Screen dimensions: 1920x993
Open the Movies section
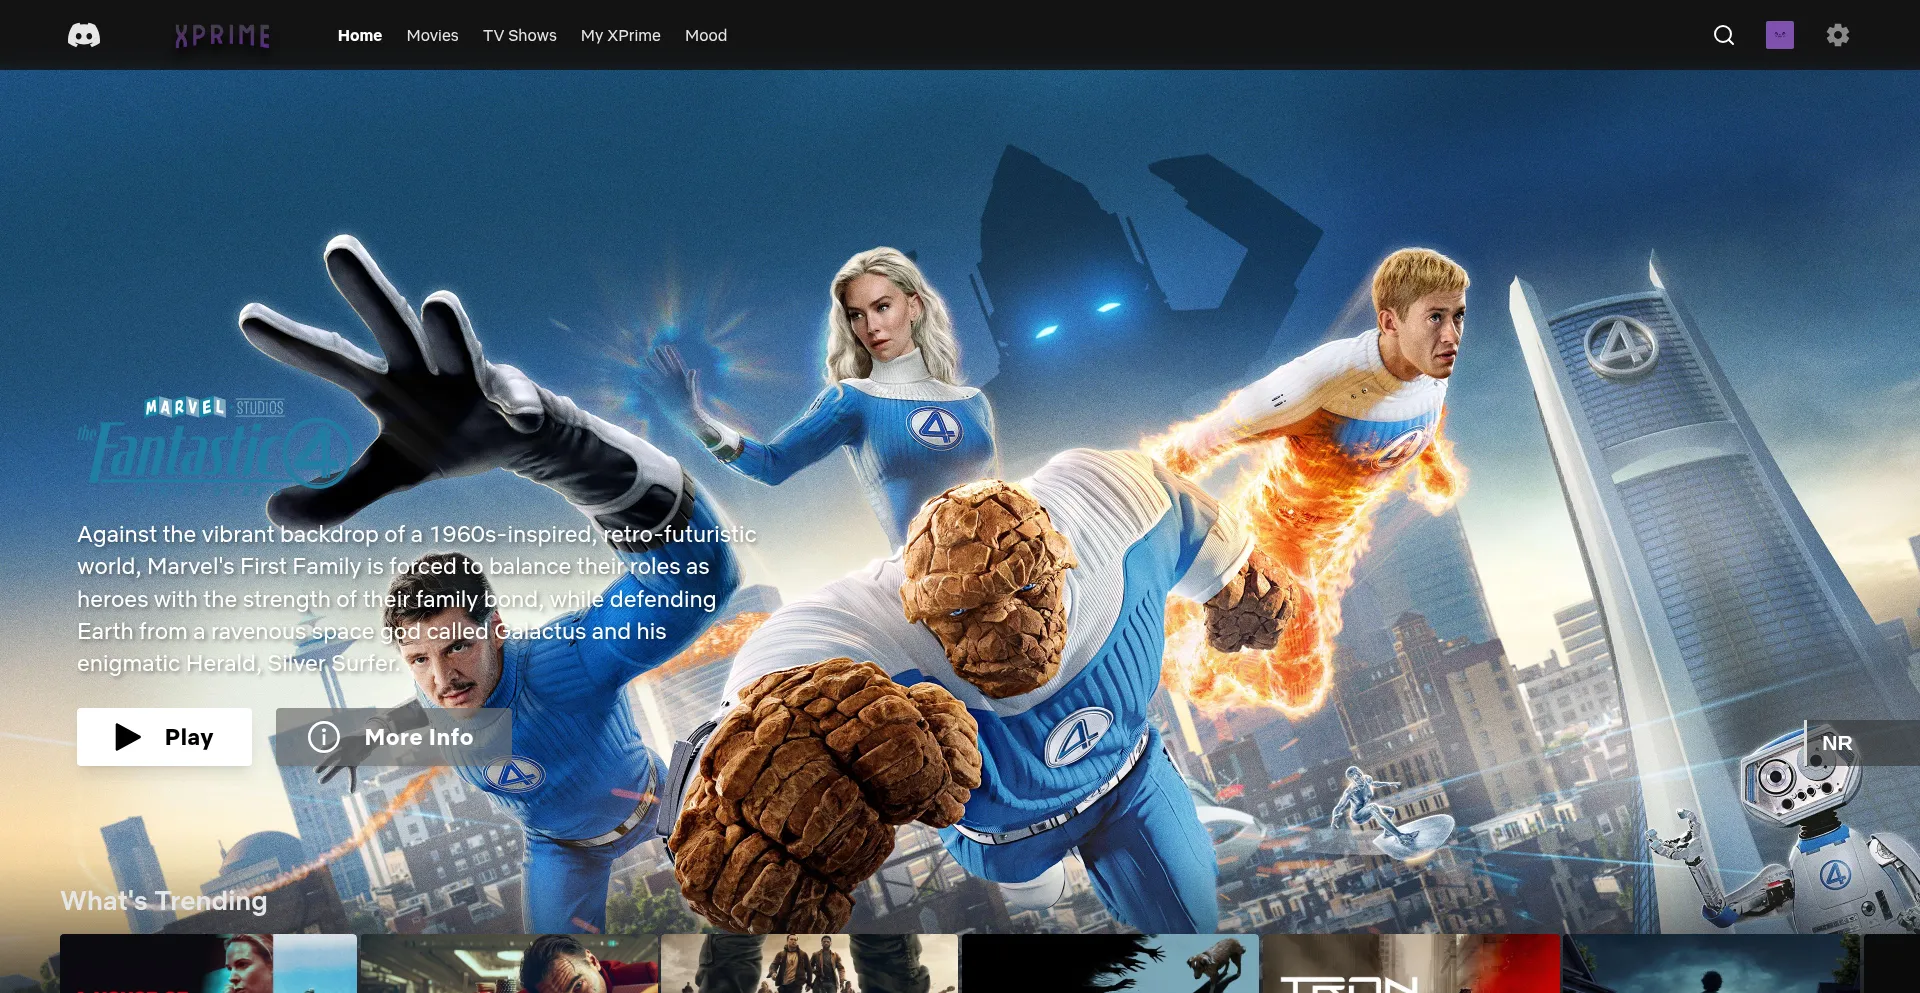432,36
